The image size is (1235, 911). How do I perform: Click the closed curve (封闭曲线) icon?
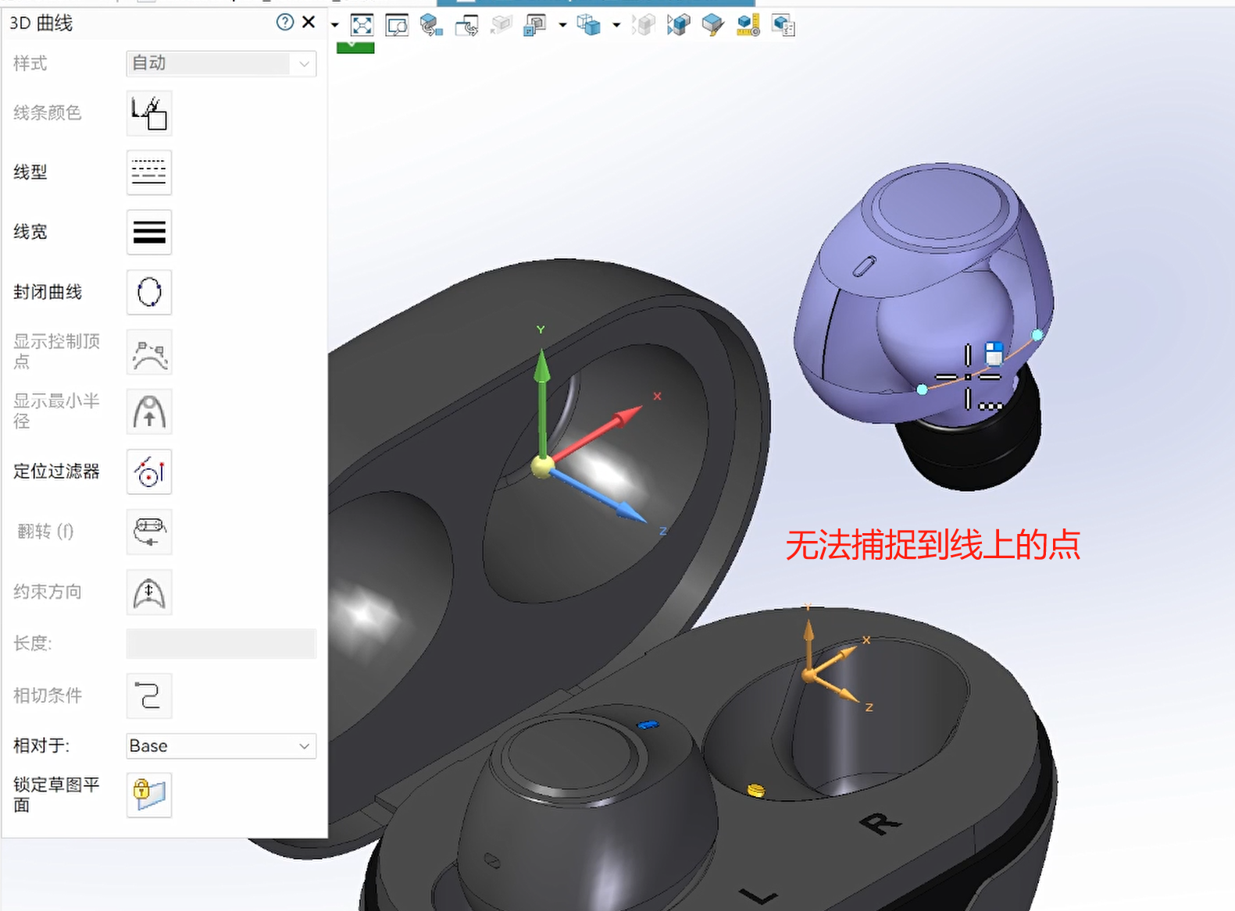[149, 292]
